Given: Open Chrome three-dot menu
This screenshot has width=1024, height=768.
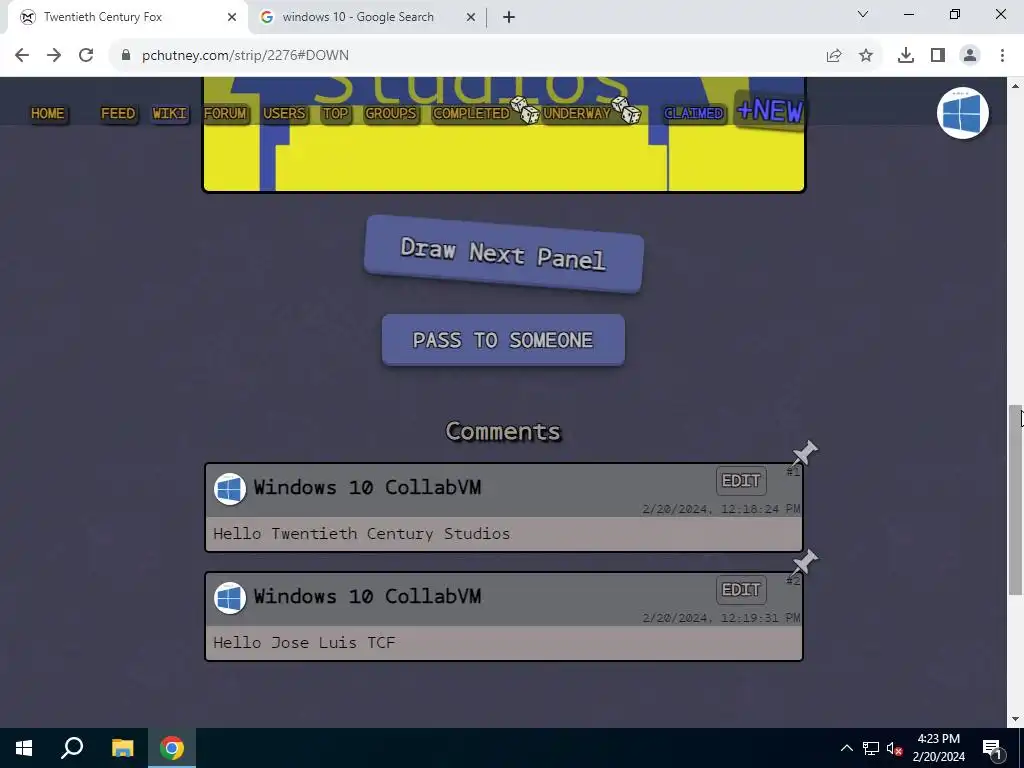Looking at the screenshot, I should click(1002, 56).
